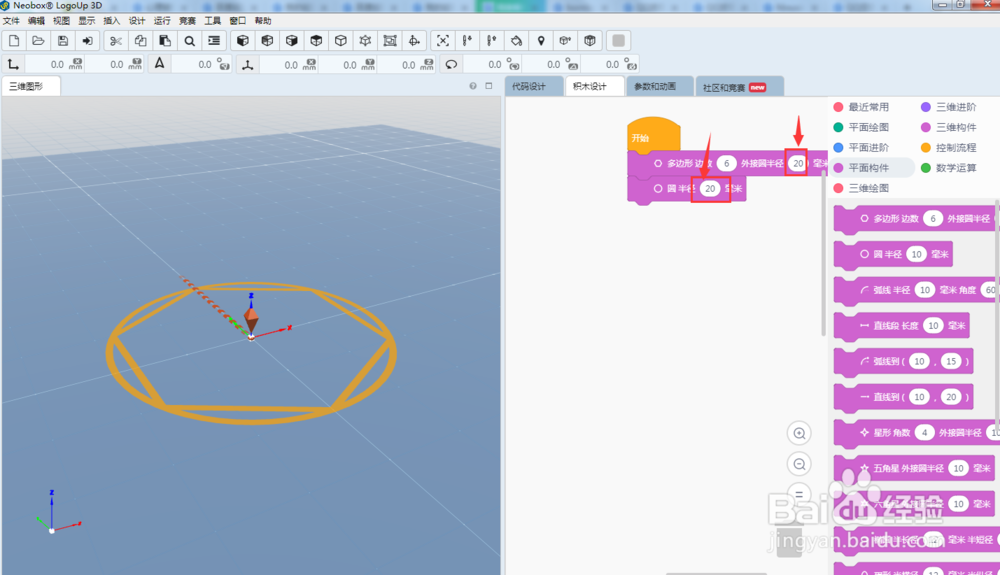Select the 平面进阶 block category
The height and width of the screenshot is (575, 1000).
(x=862, y=148)
